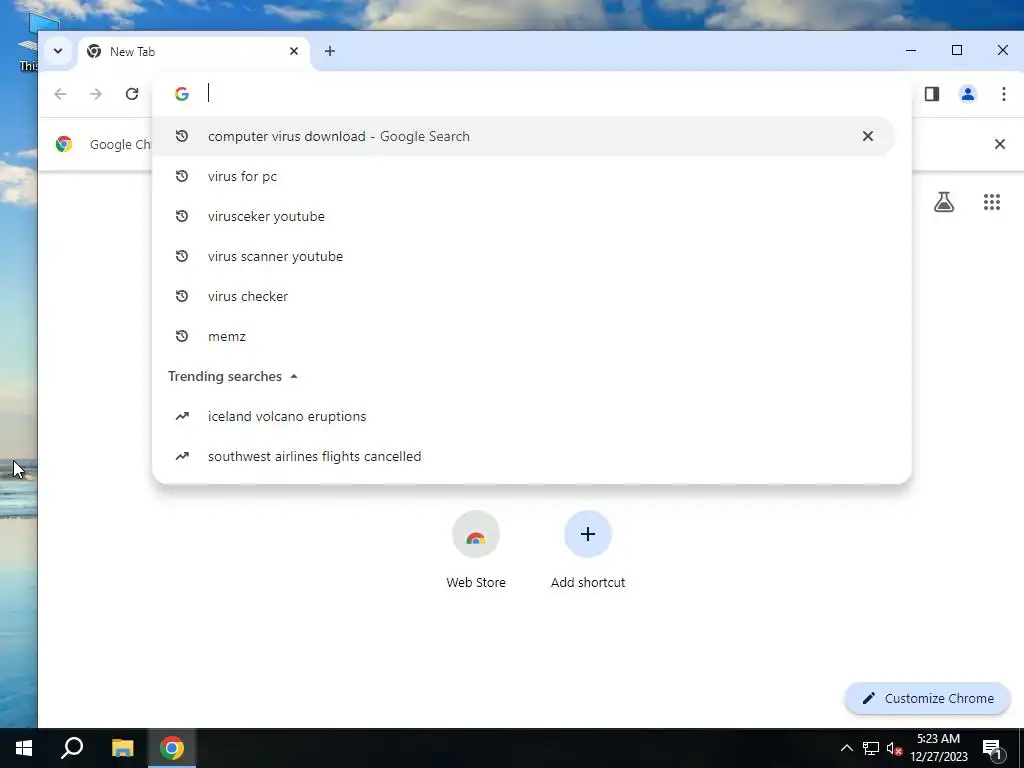This screenshot has height=768, width=1024.
Task: Click trending icon beside 'southwest airlines flights cancelled'
Action: tap(182, 456)
